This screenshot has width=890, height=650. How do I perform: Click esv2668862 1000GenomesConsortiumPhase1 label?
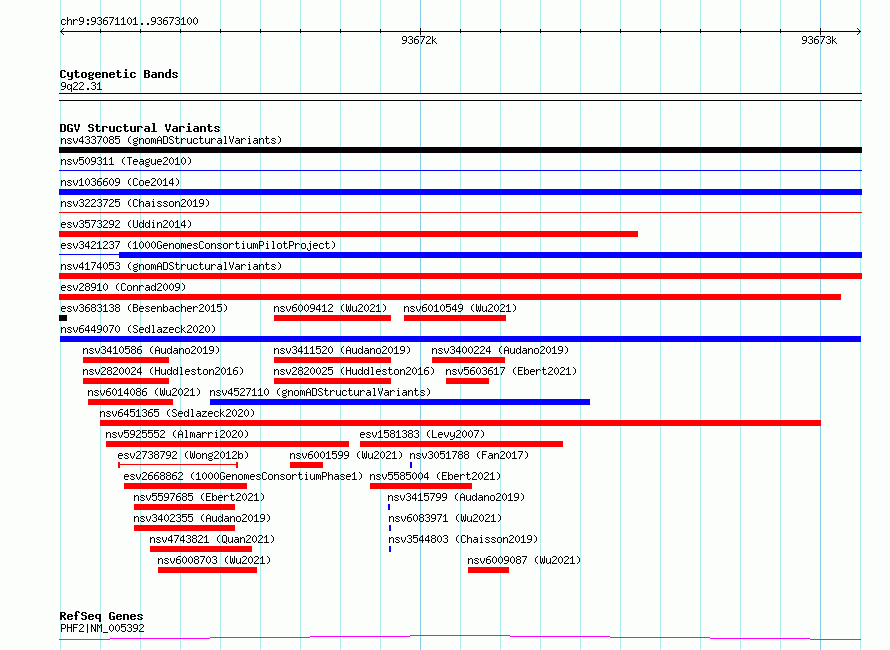pyautogui.click(x=243, y=476)
